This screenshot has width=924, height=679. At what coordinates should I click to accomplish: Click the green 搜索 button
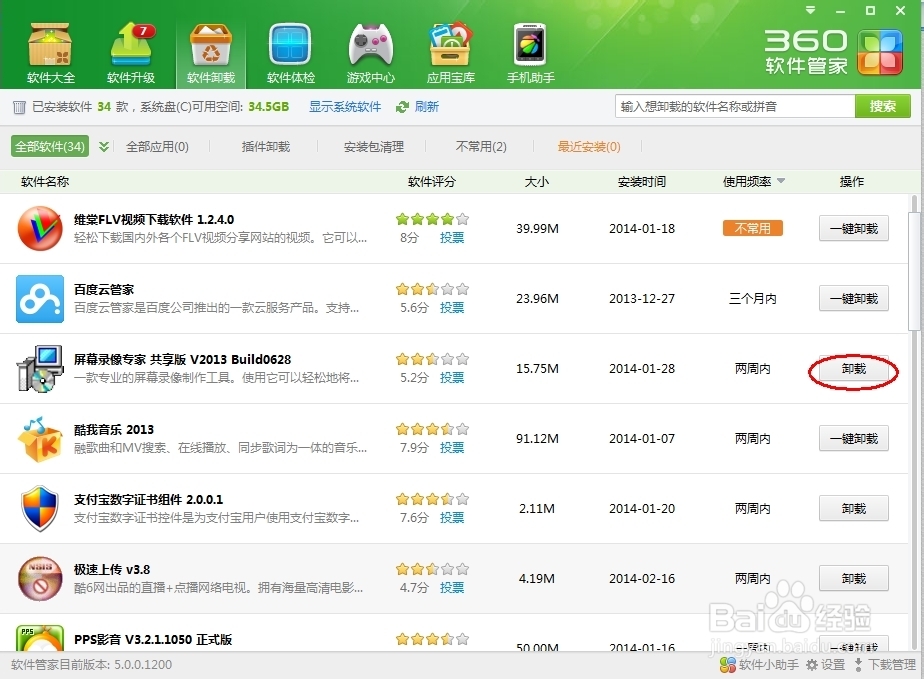[883, 106]
